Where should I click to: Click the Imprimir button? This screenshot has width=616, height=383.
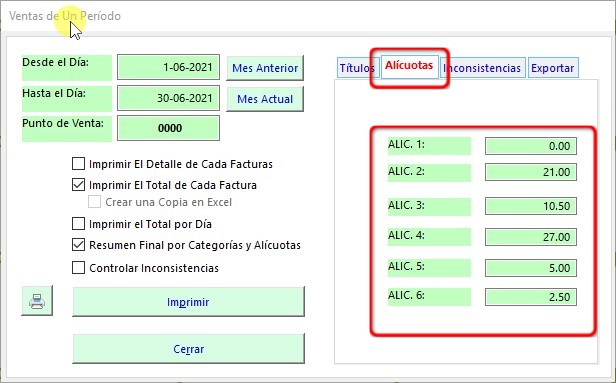tap(188, 302)
